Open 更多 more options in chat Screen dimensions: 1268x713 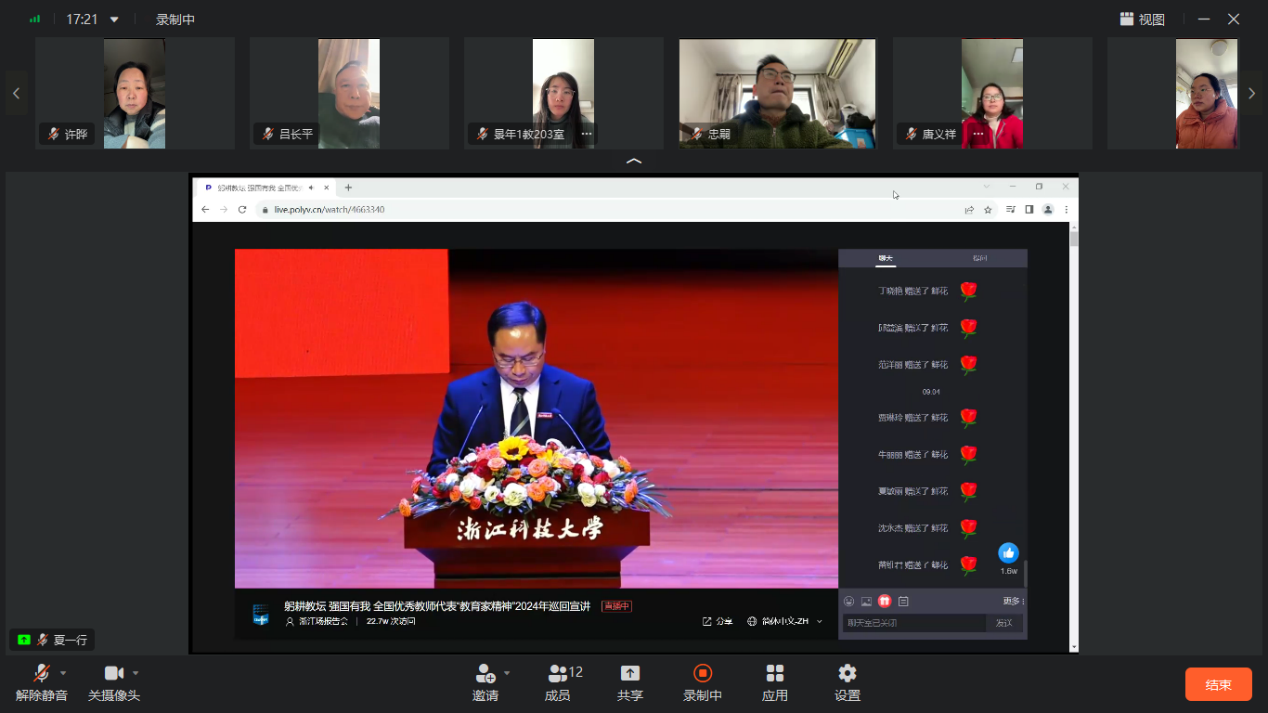coord(1013,601)
